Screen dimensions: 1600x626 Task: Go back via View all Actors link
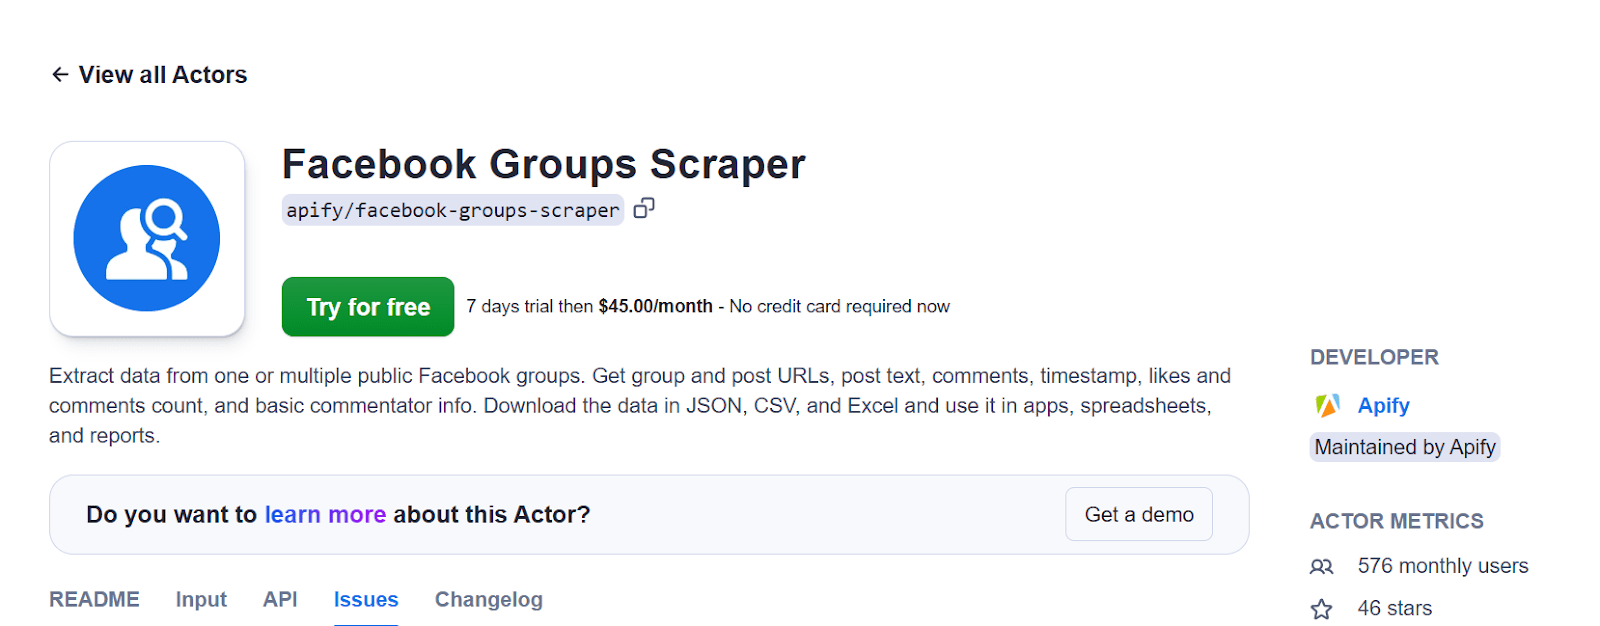pyautogui.click(x=163, y=75)
